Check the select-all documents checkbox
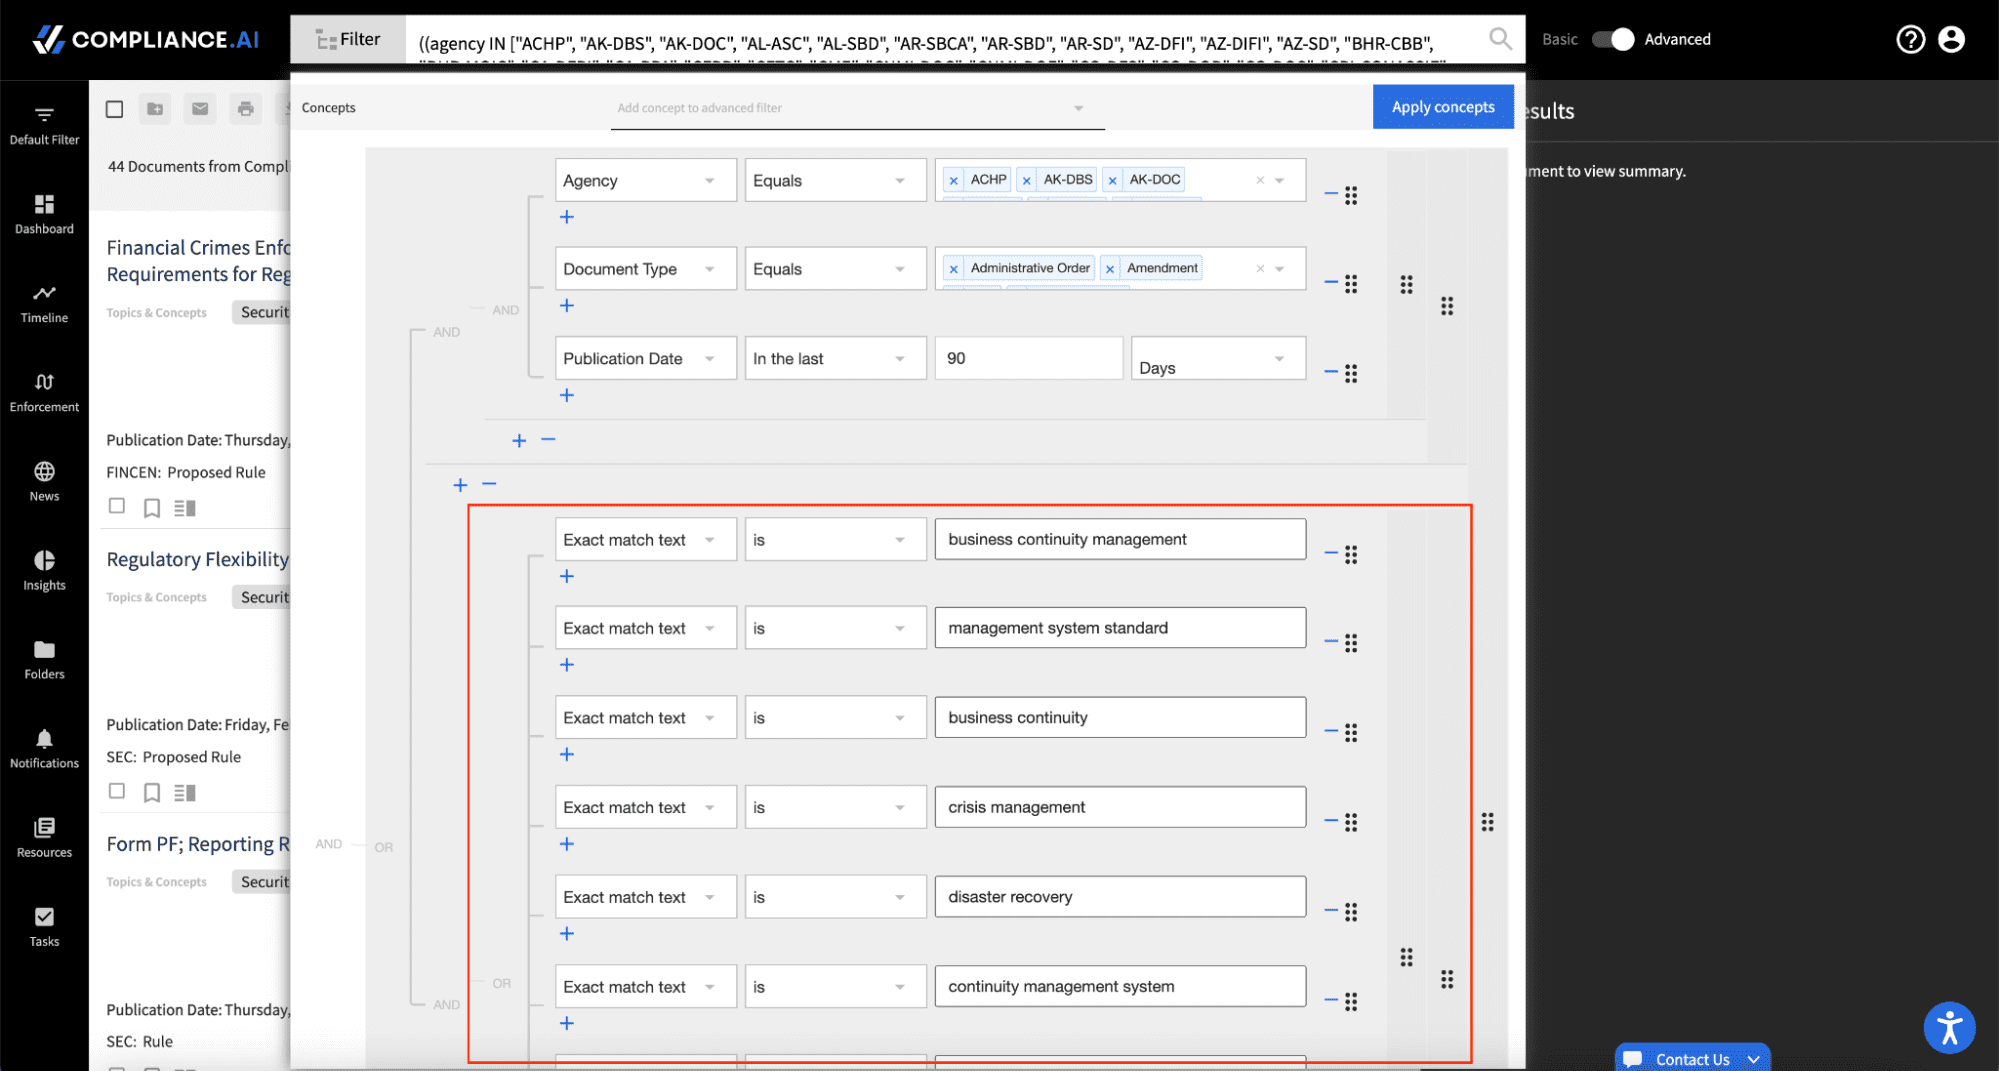Screen dimensions: 1999x1071 pos(115,109)
